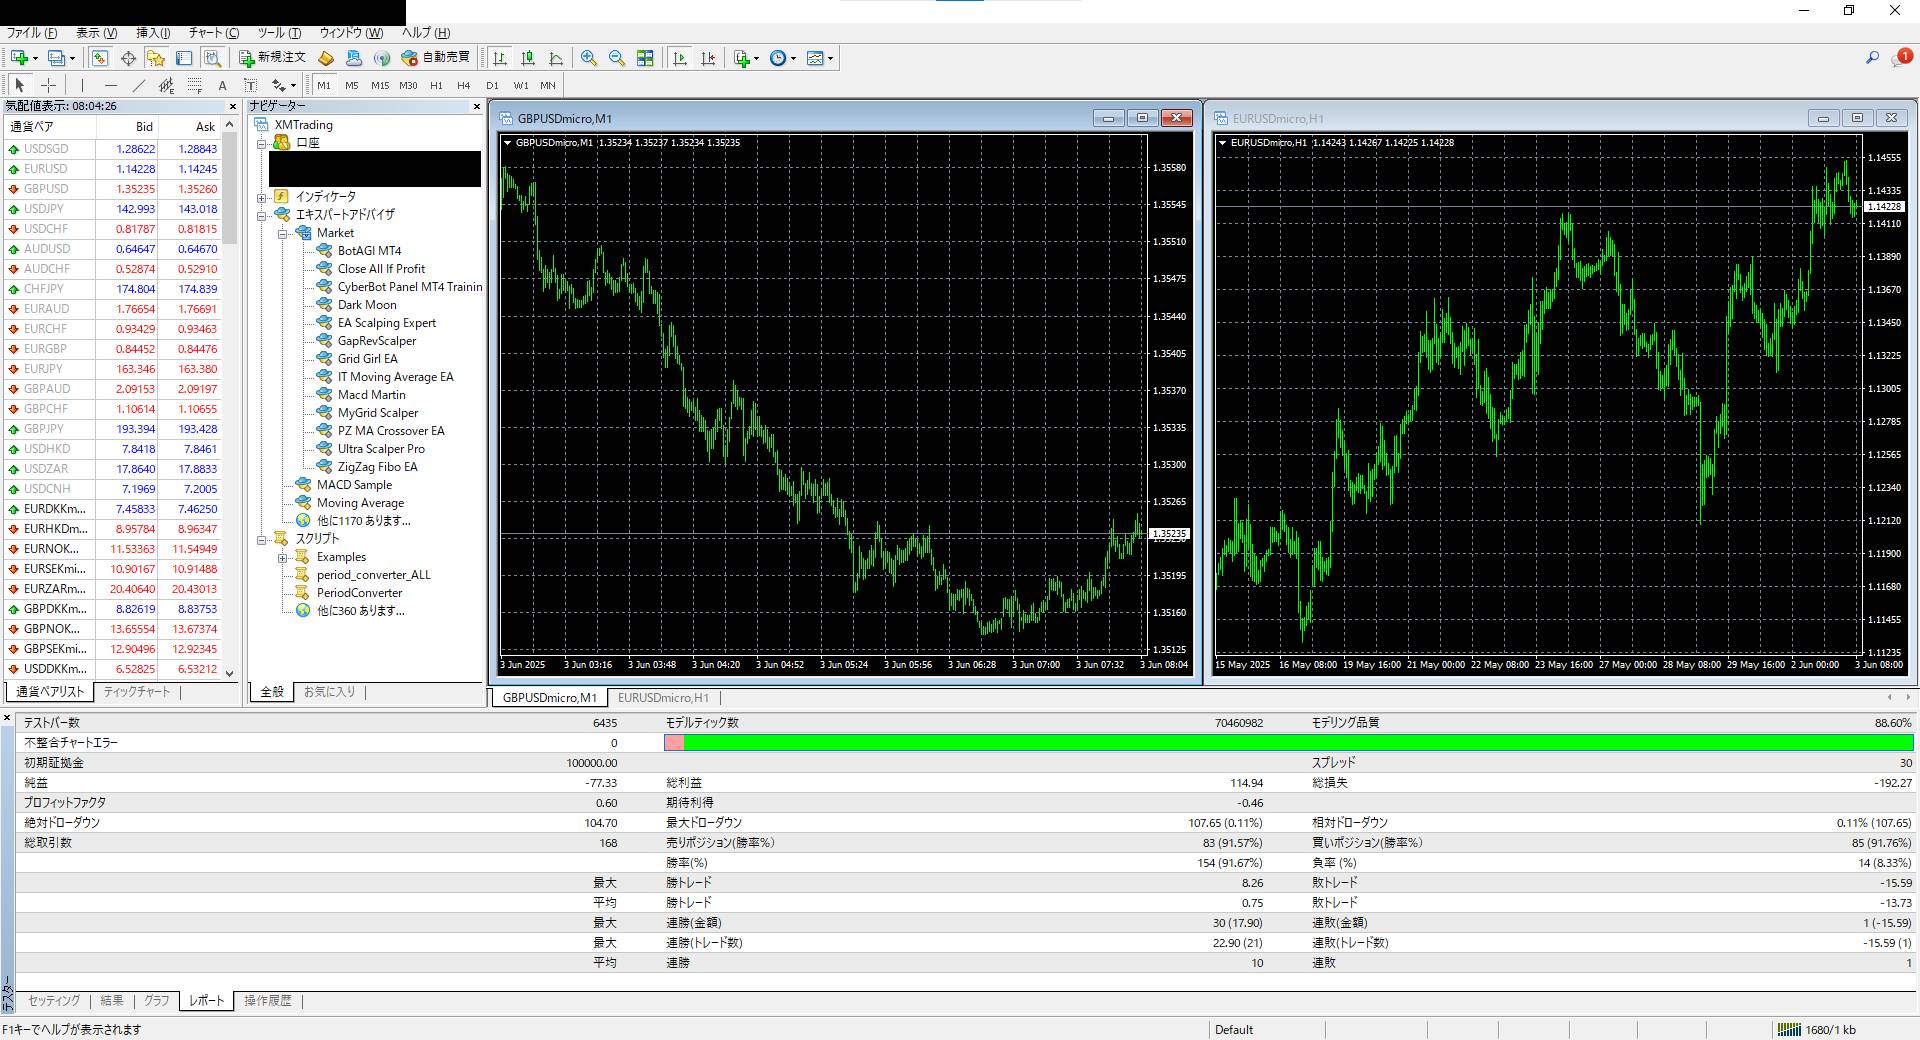Click the profiles icon in toolbar

click(x=57, y=58)
